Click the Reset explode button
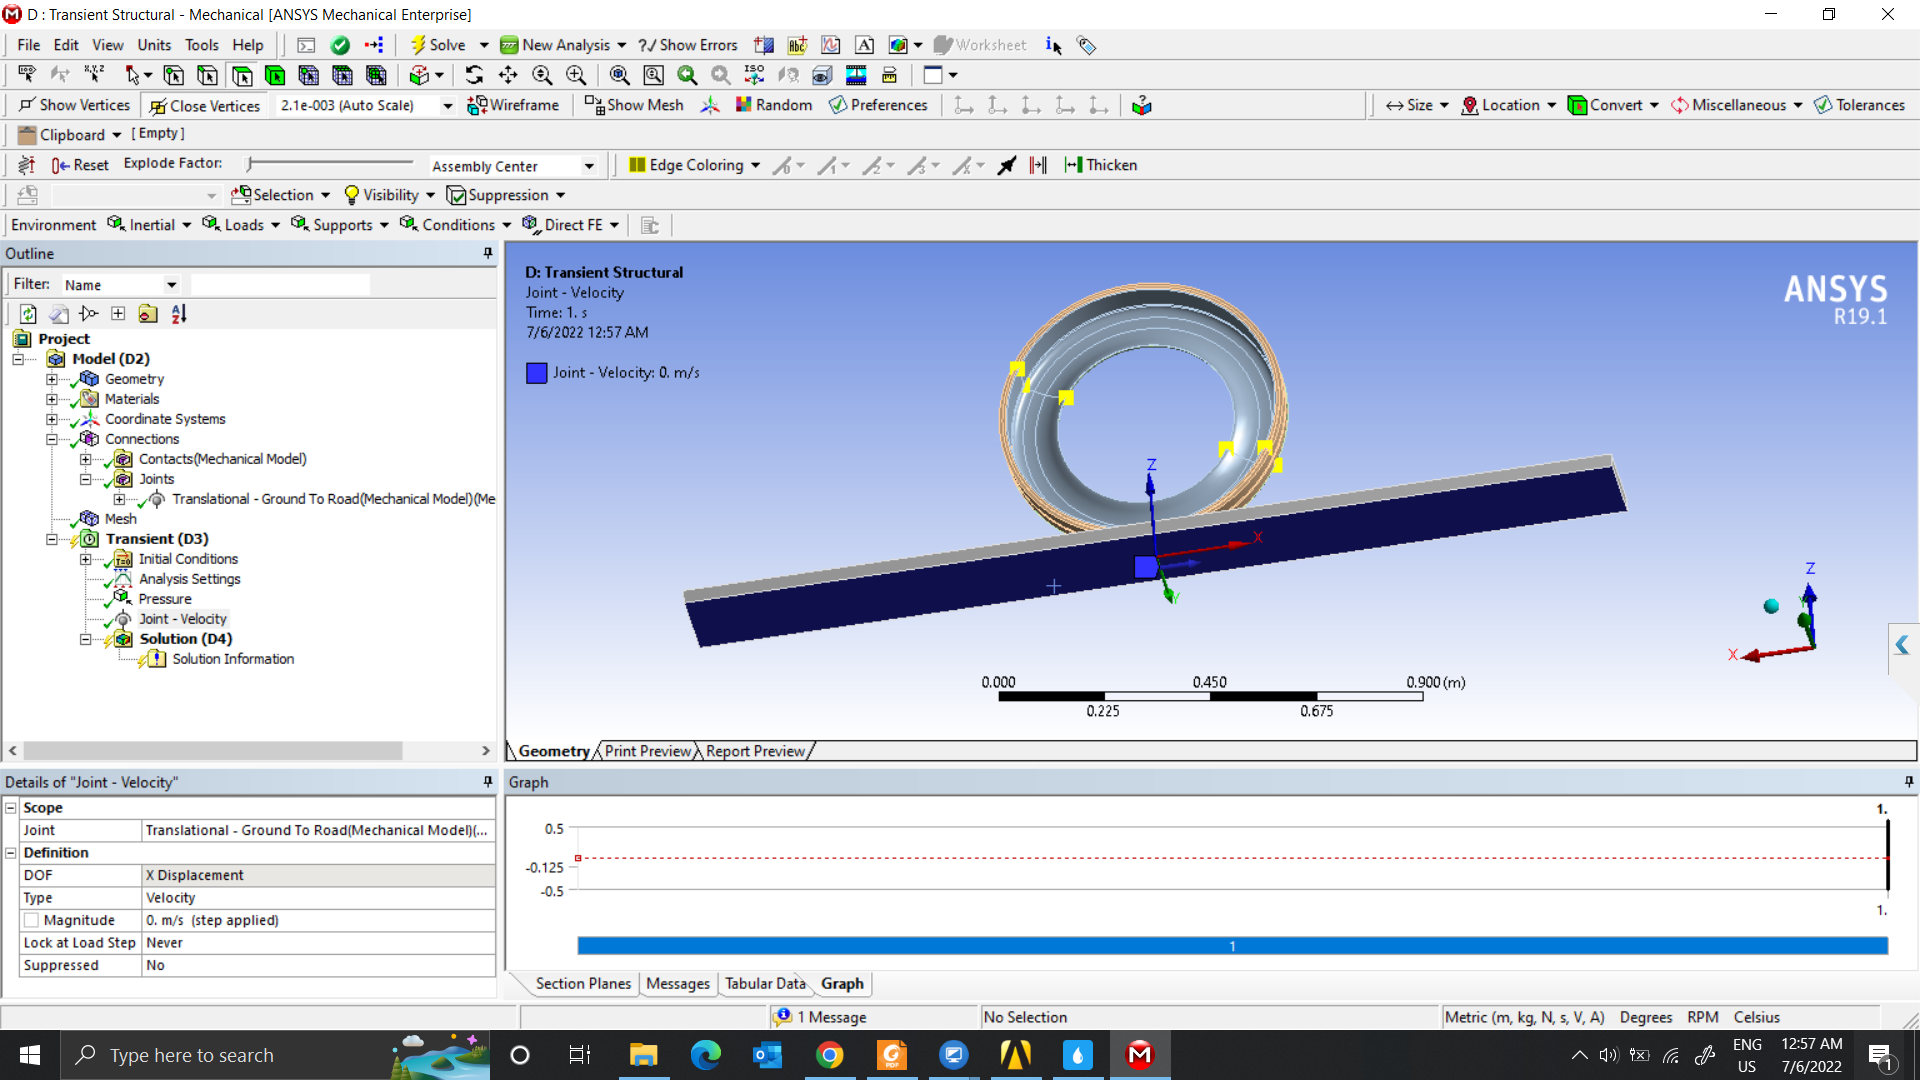Image resolution: width=1920 pixels, height=1080 pixels. [80, 165]
